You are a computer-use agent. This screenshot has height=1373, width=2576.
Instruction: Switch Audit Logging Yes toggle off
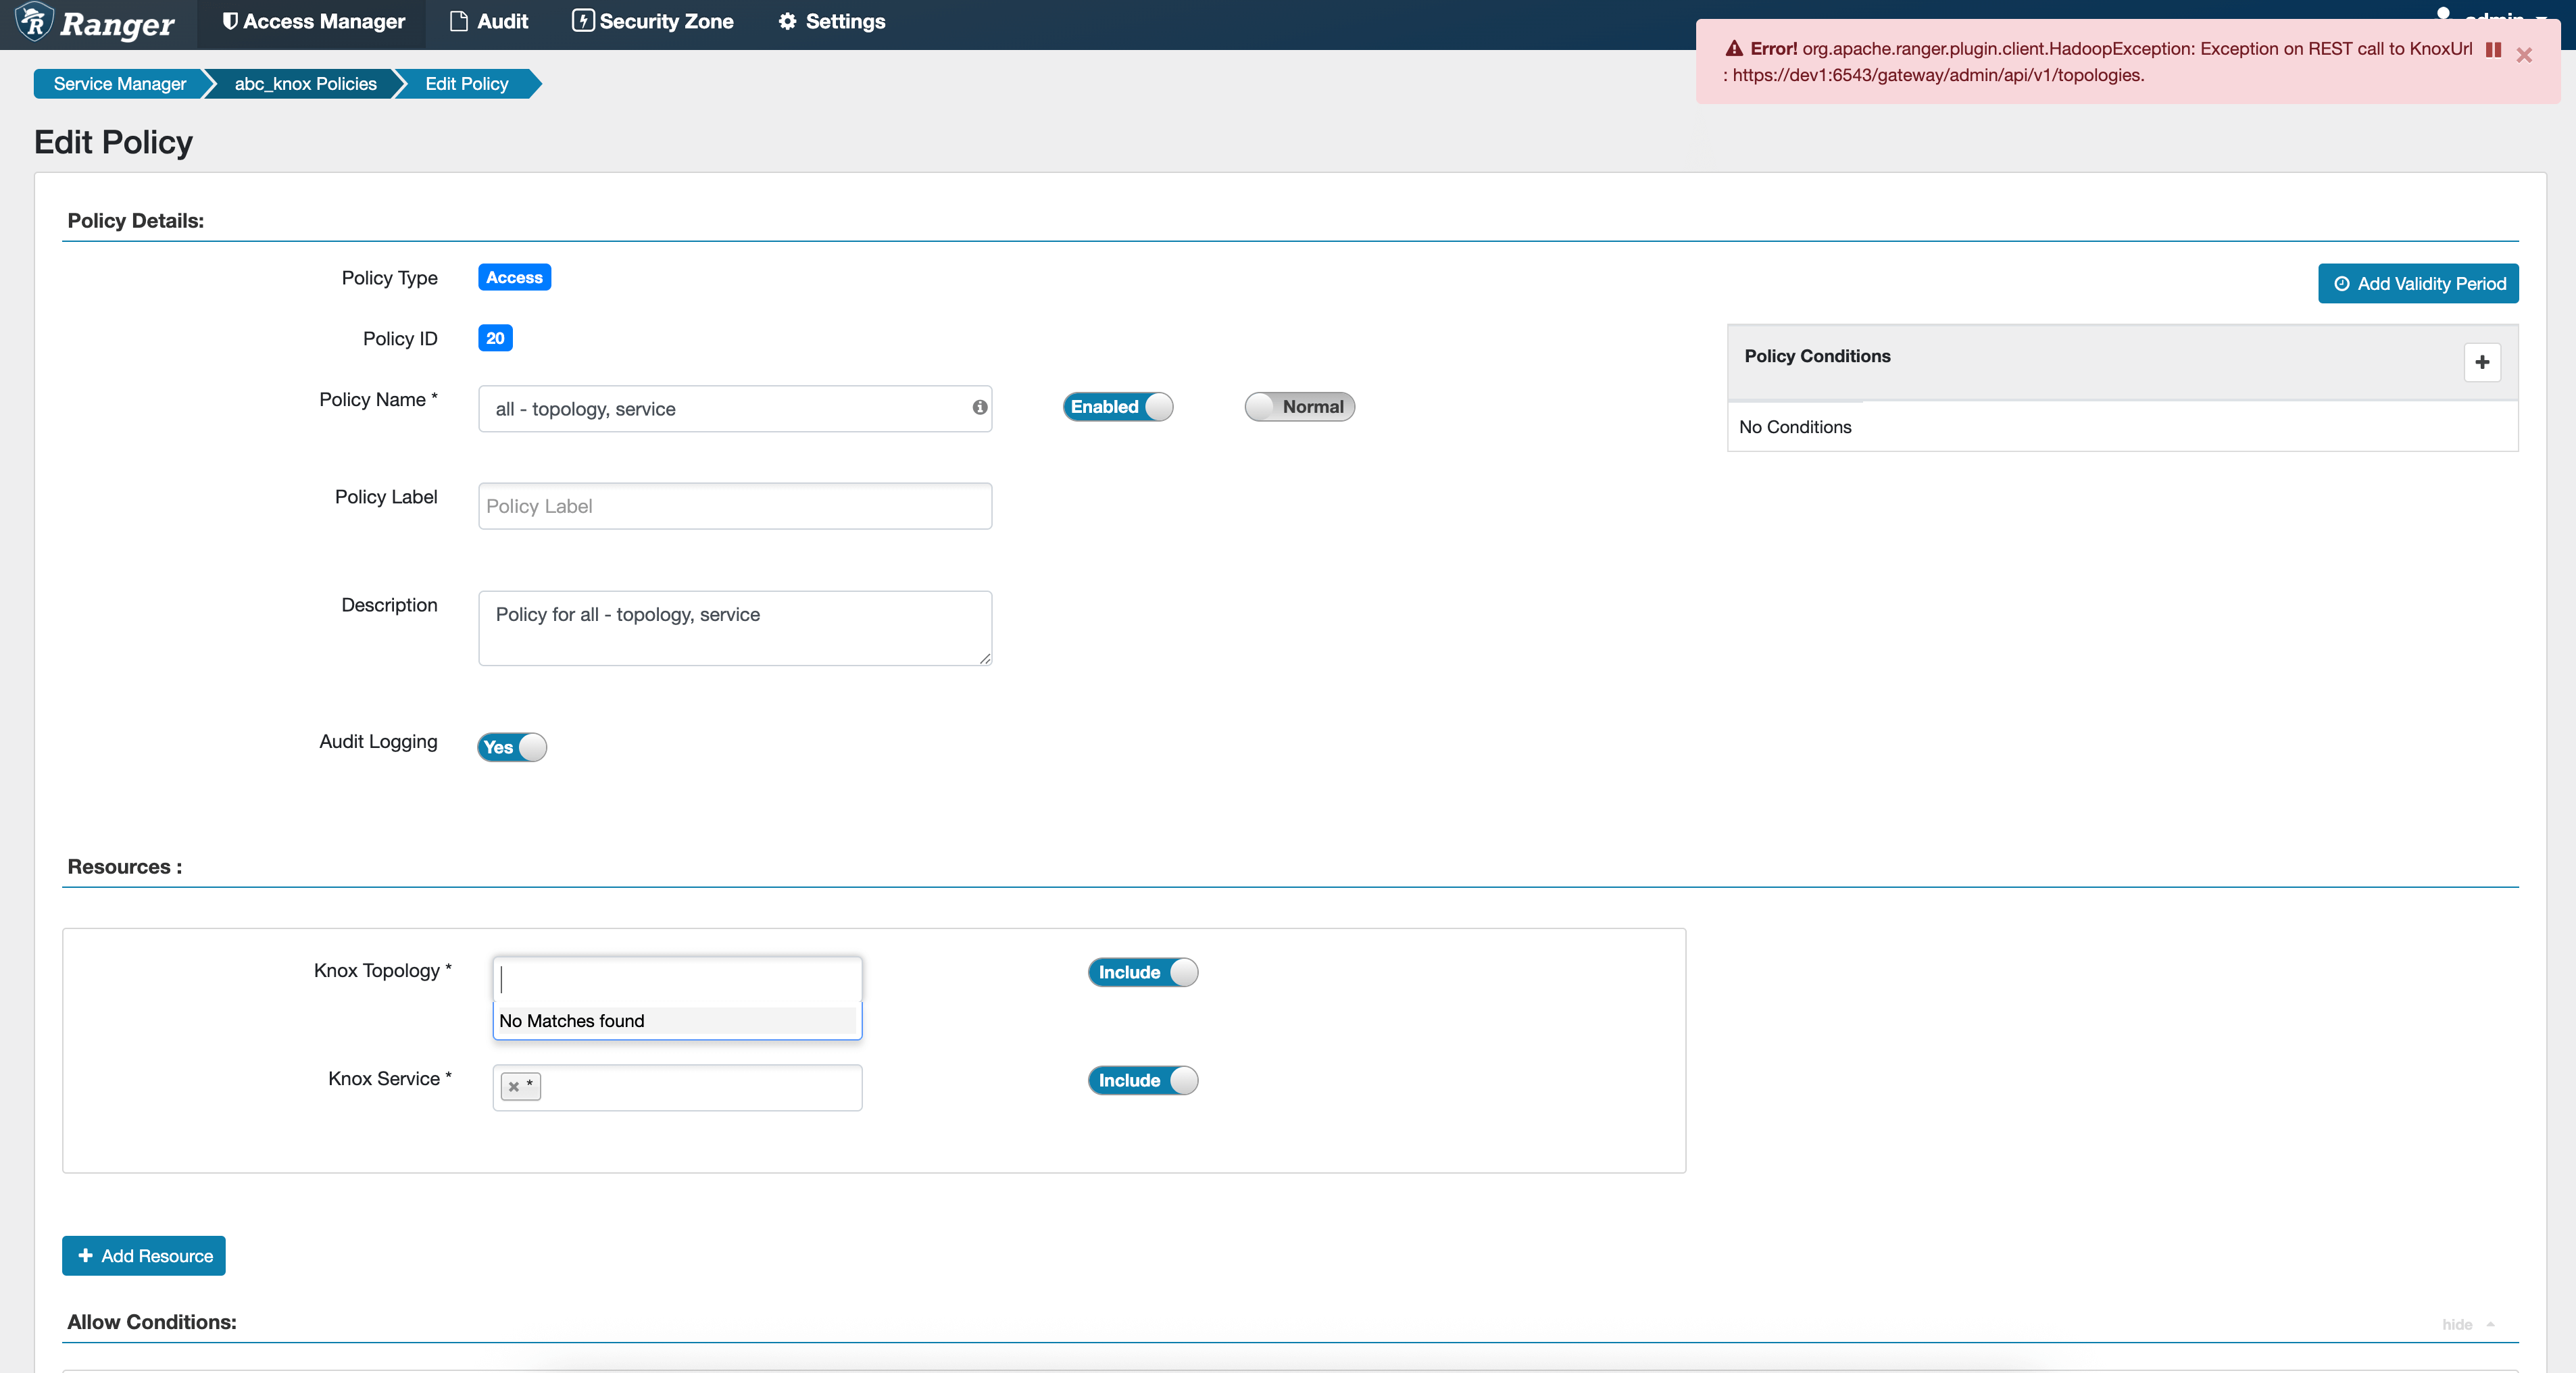(512, 747)
